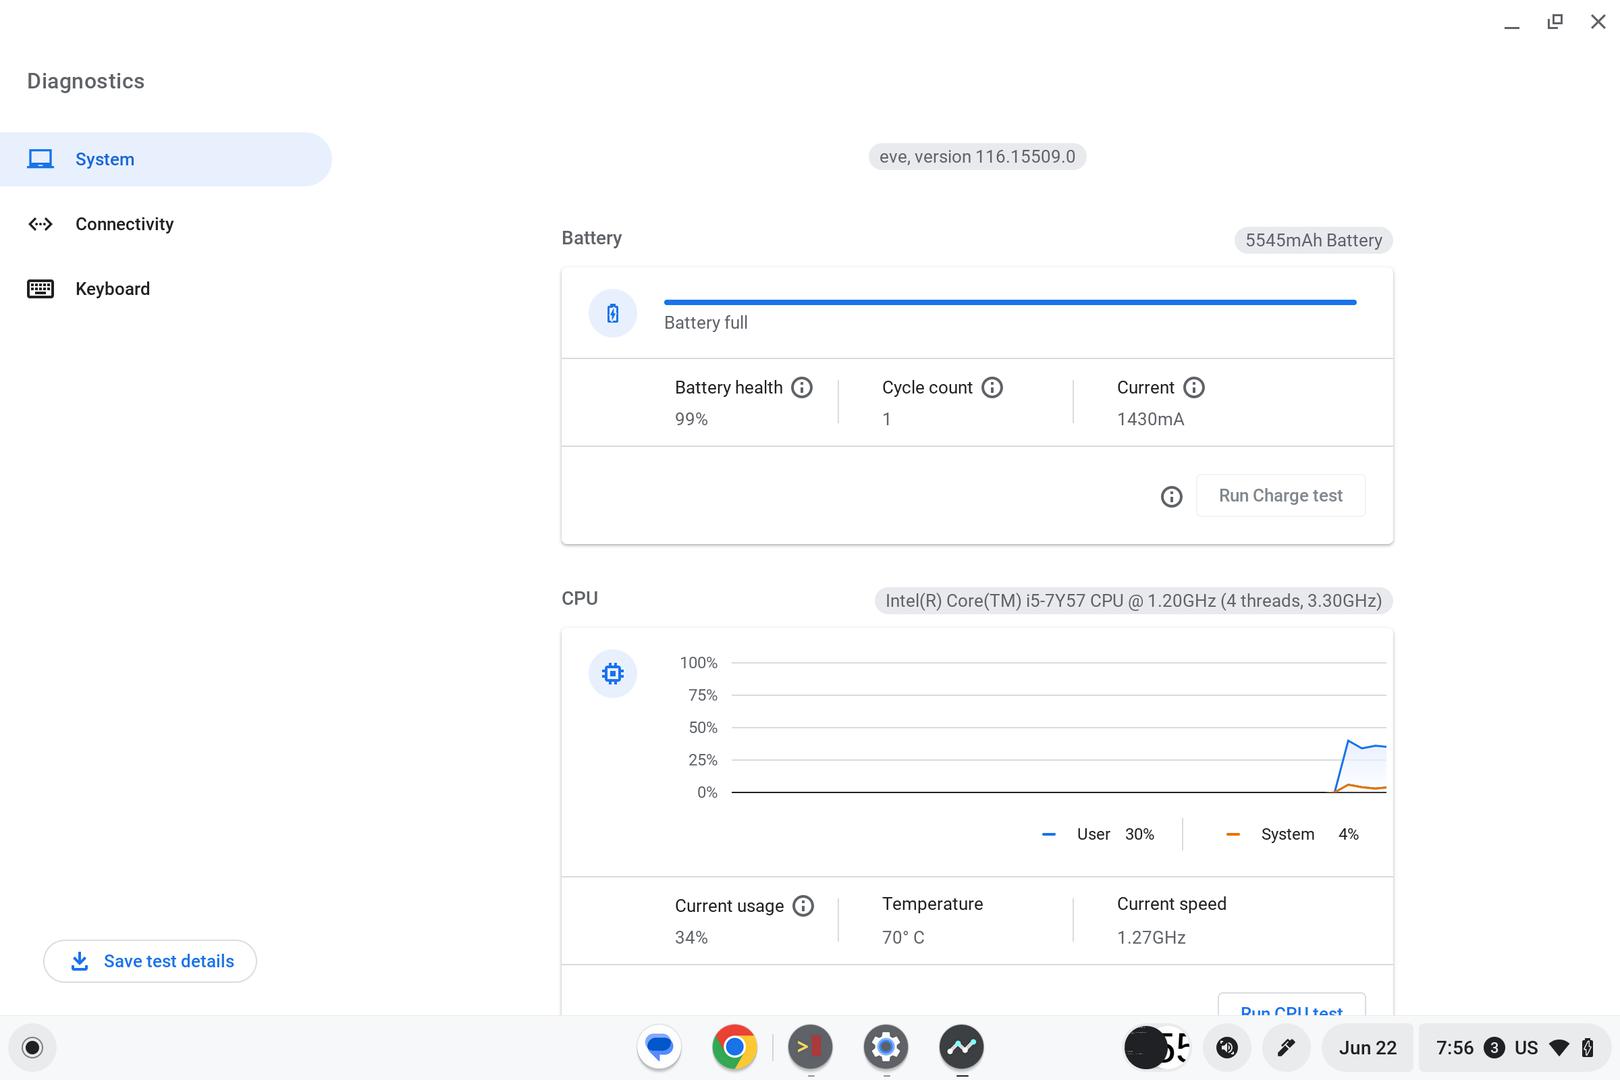Image resolution: width=1620 pixels, height=1080 pixels.
Task: Click the CPU chip icon in CPU card
Action: [613, 674]
